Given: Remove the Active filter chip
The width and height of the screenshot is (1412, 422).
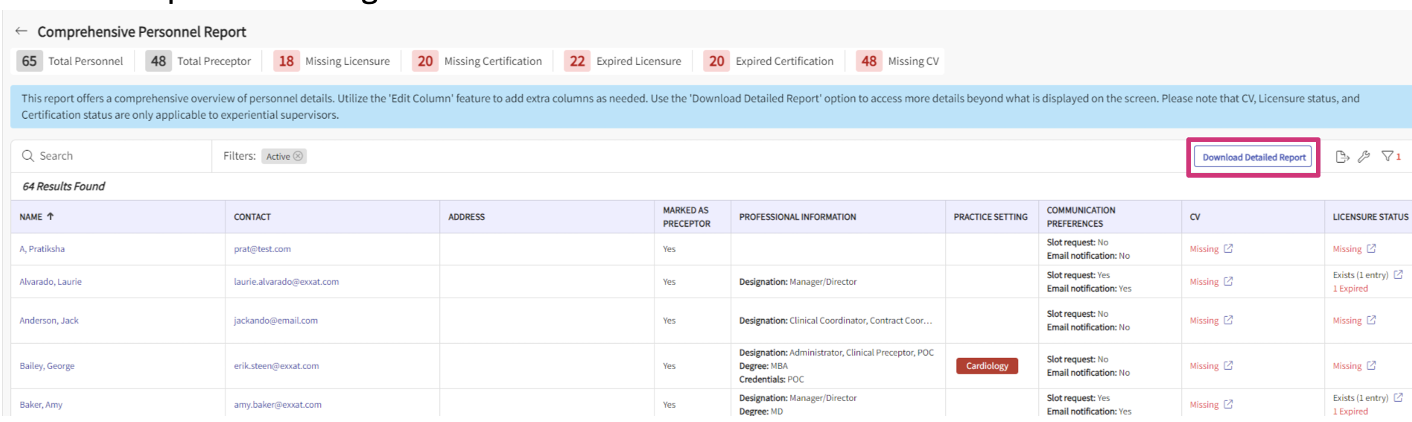Looking at the screenshot, I should coord(299,157).
